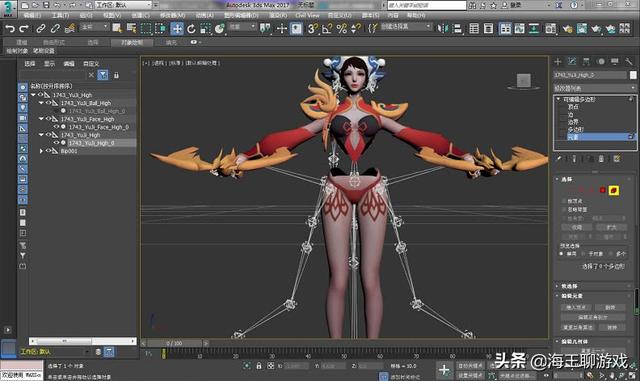Toggle the Angle Snap button

(x=327, y=29)
